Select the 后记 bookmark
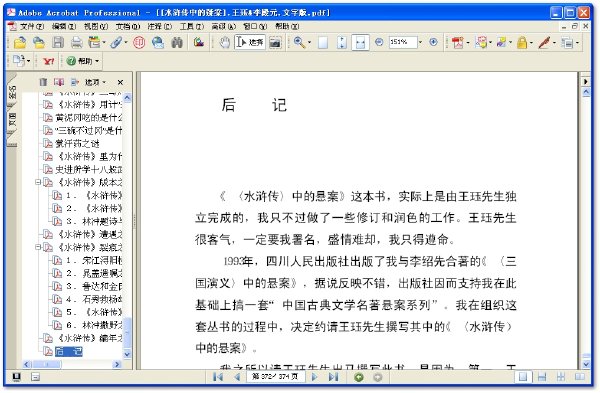 point(68,351)
